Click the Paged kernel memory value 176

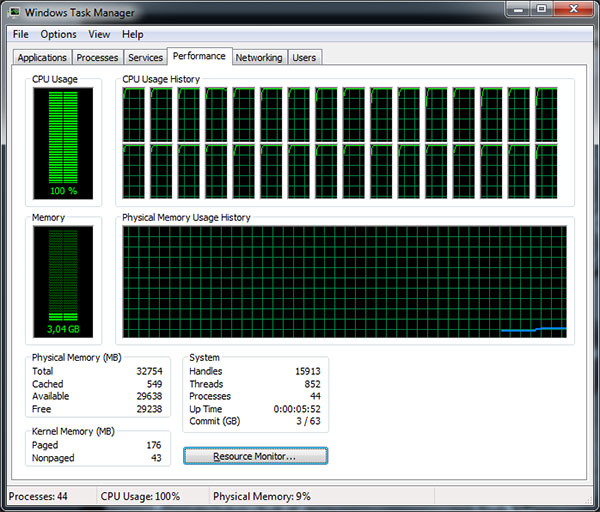154,445
